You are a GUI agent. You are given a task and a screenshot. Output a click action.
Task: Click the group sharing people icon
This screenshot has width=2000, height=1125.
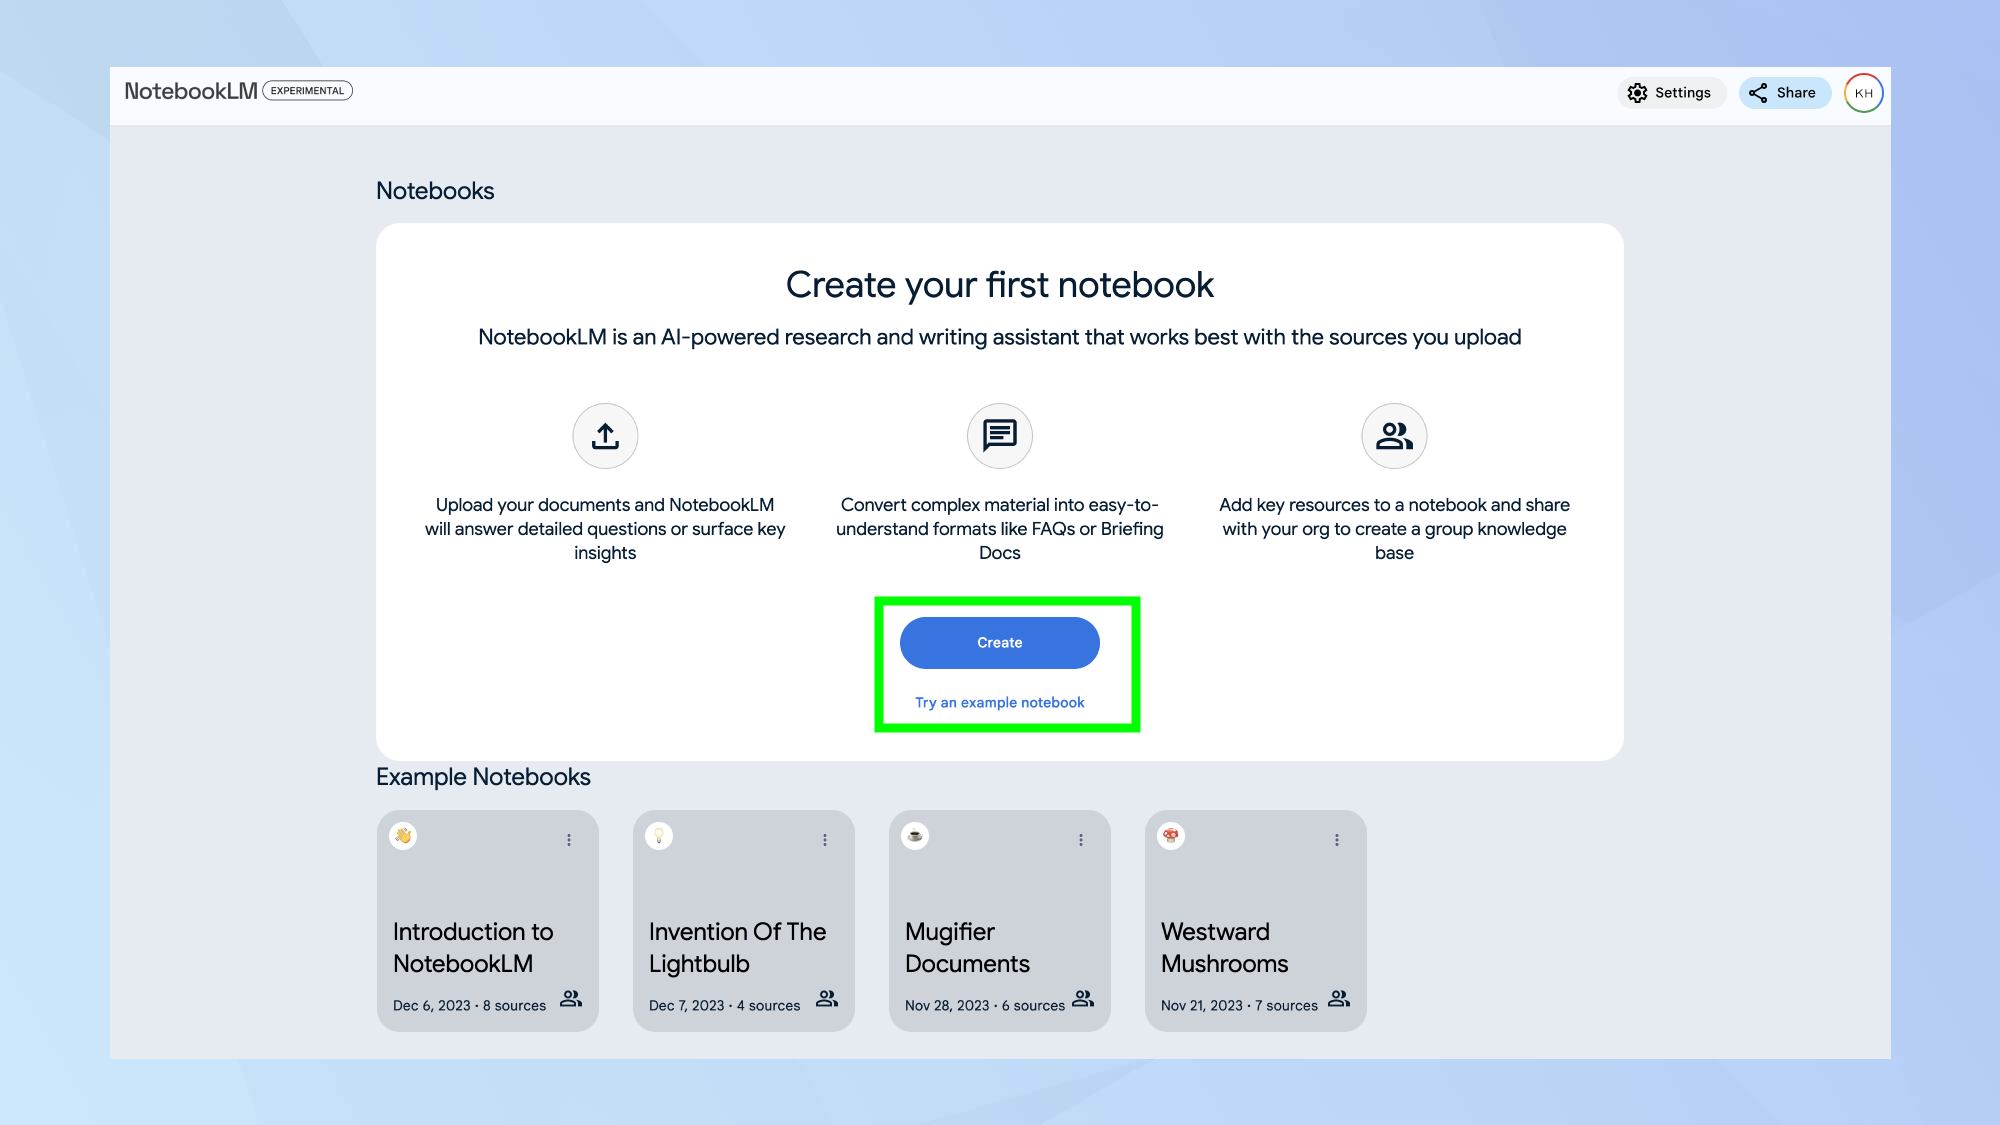pyautogui.click(x=1394, y=436)
